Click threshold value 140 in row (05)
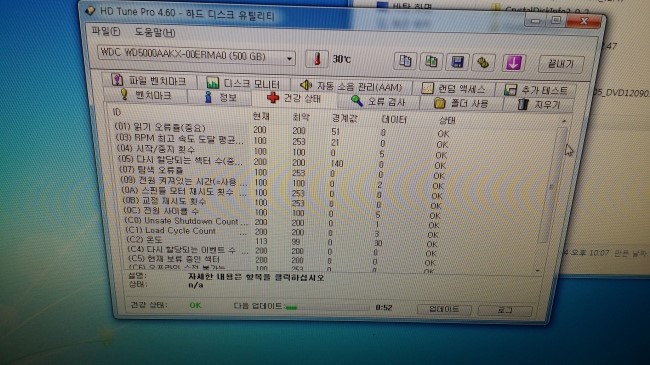 [337, 163]
